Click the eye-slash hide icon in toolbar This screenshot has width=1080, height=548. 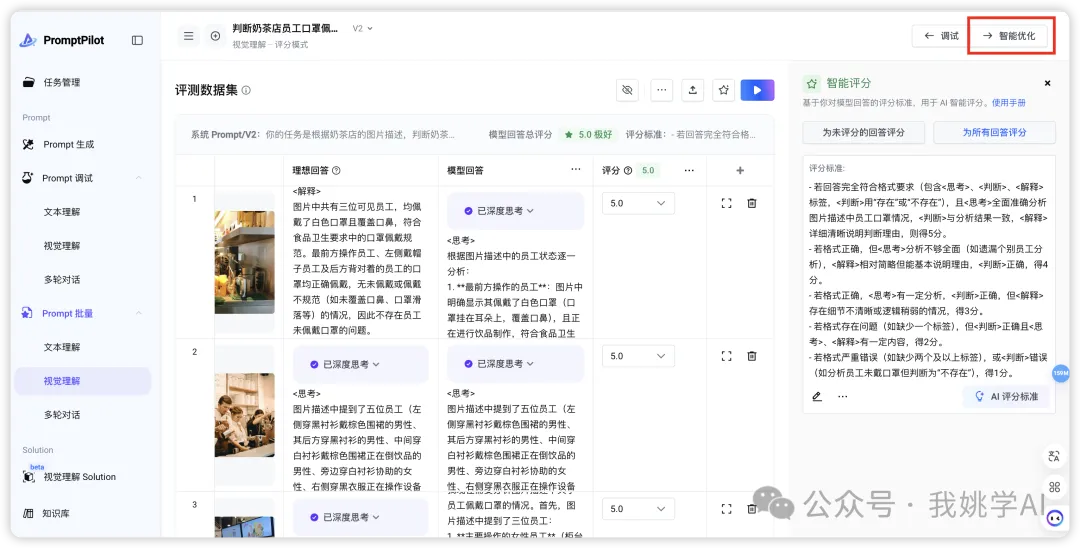(x=627, y=90)
